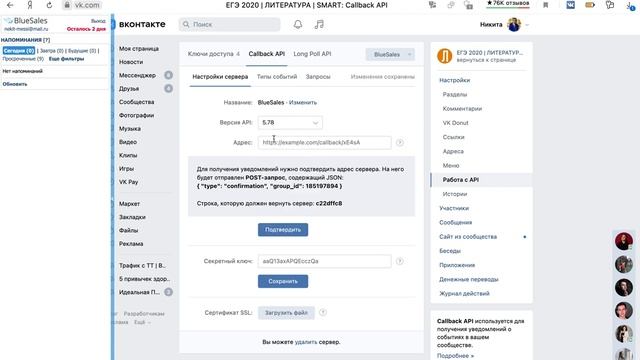
Task: Click the bookmark icon in browser toolbar
Action: point(545,5)
